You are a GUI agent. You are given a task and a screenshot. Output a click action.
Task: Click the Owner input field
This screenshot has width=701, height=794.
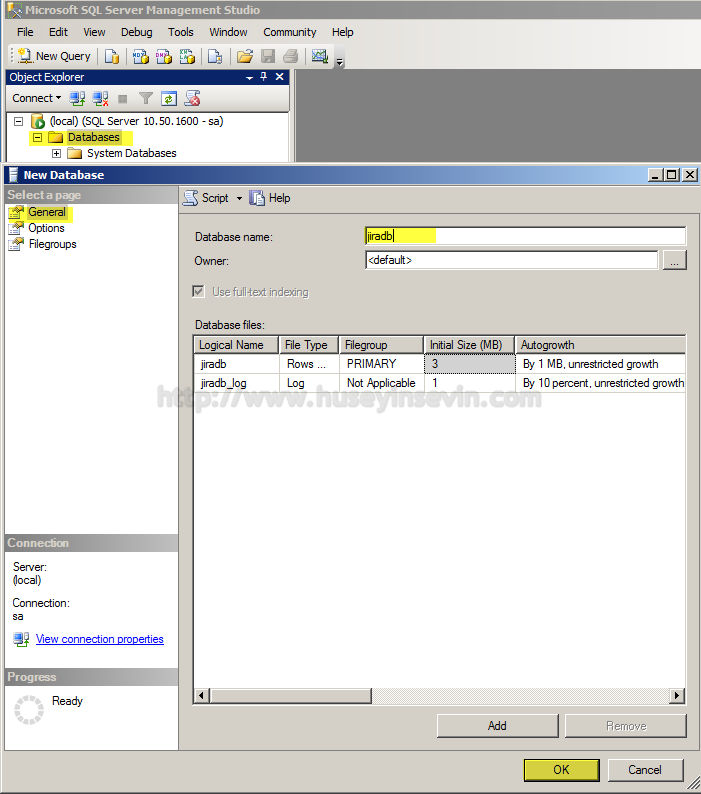512,260
